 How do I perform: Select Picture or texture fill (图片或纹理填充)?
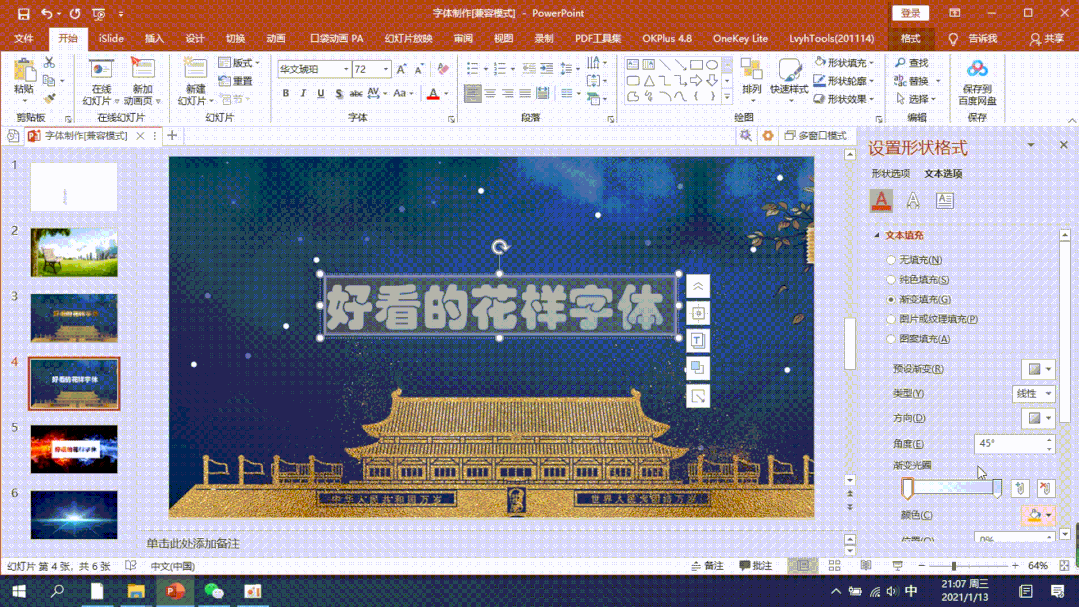[x=891, y=319]
